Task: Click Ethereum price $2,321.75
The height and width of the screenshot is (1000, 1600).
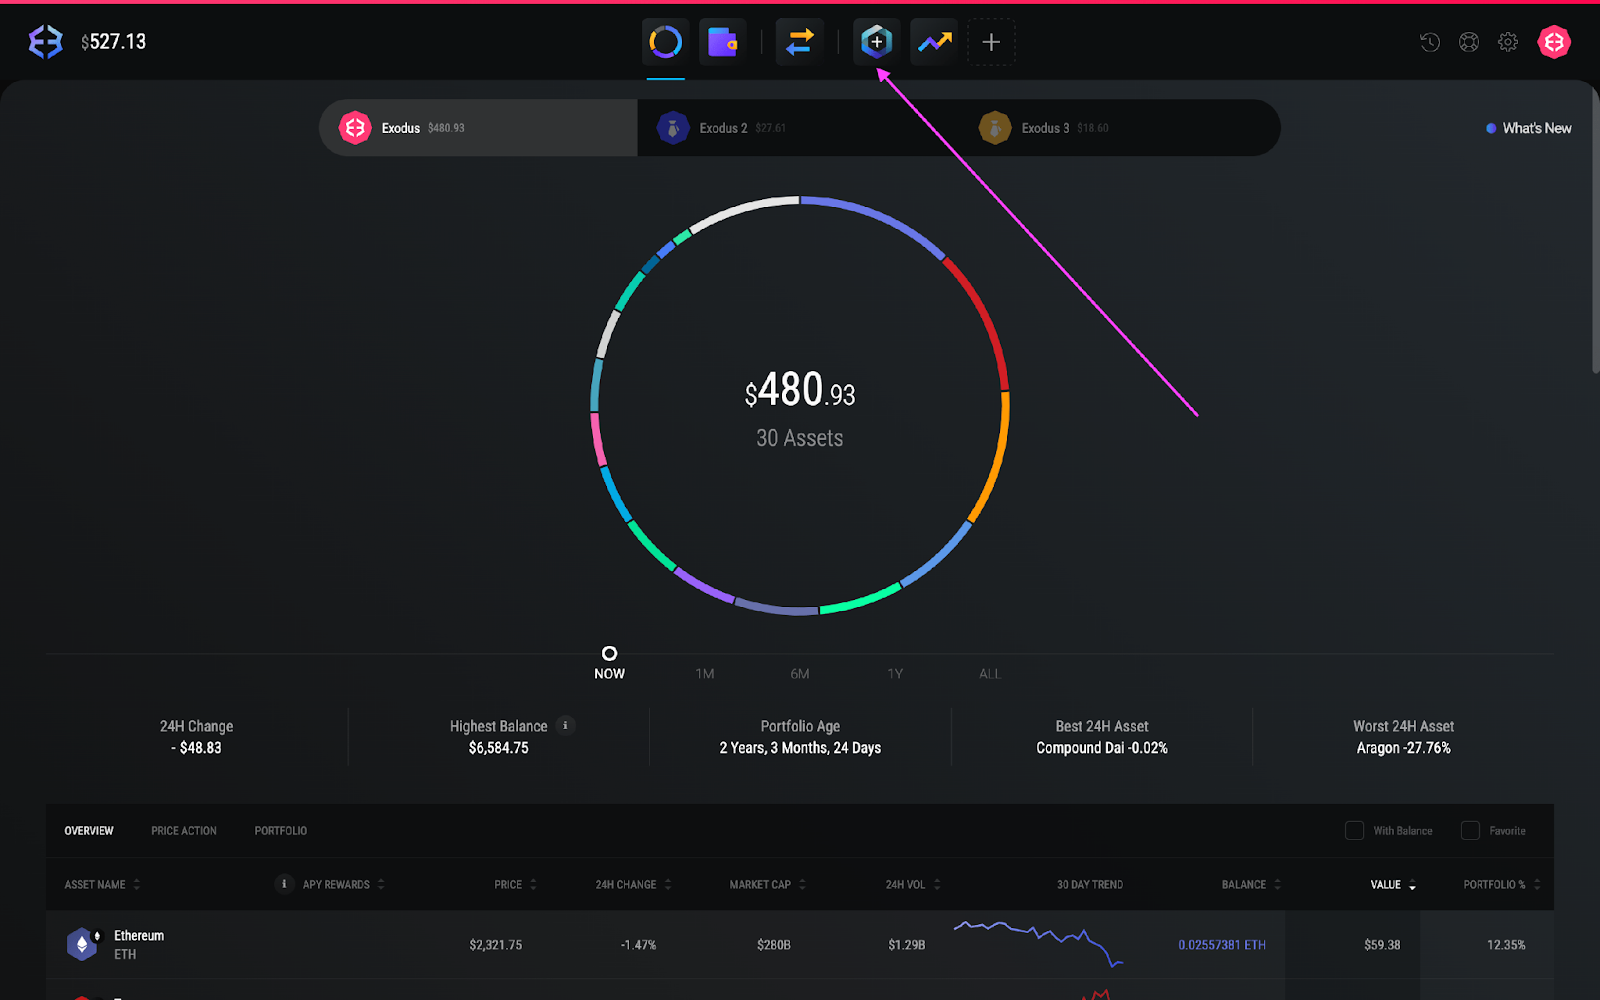Action: point(496,945)
